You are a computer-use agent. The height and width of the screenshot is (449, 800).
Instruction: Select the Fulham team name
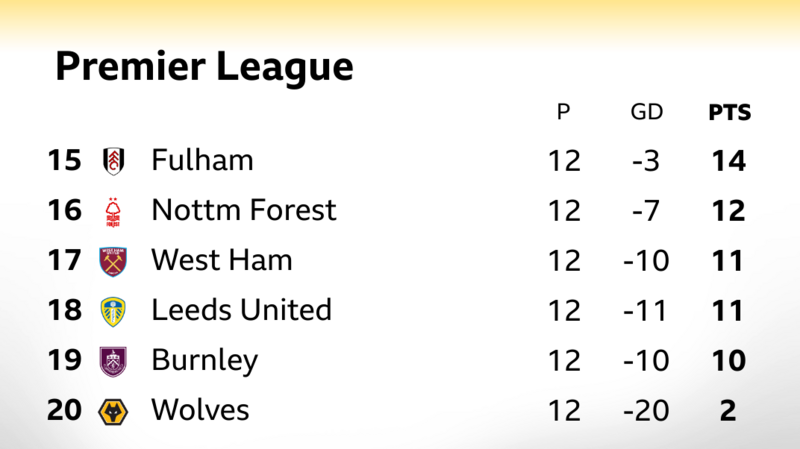tap(202, 160)
